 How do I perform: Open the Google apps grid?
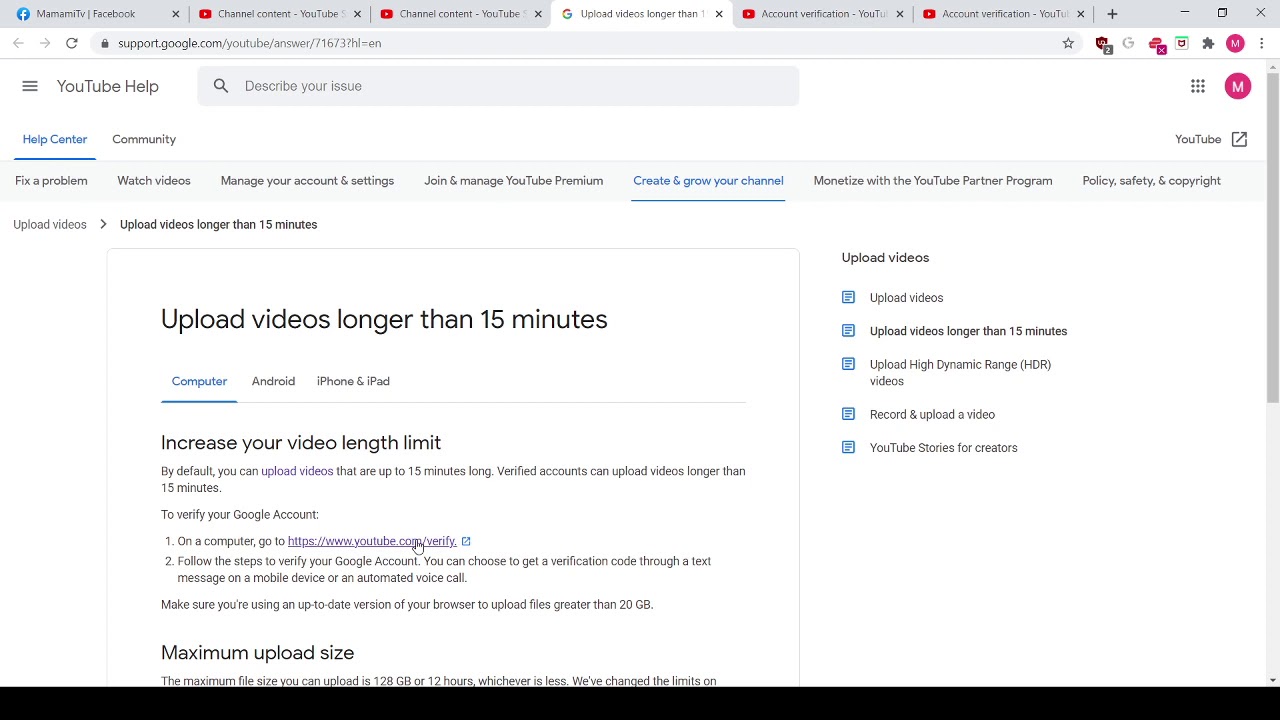[1198, 86]
